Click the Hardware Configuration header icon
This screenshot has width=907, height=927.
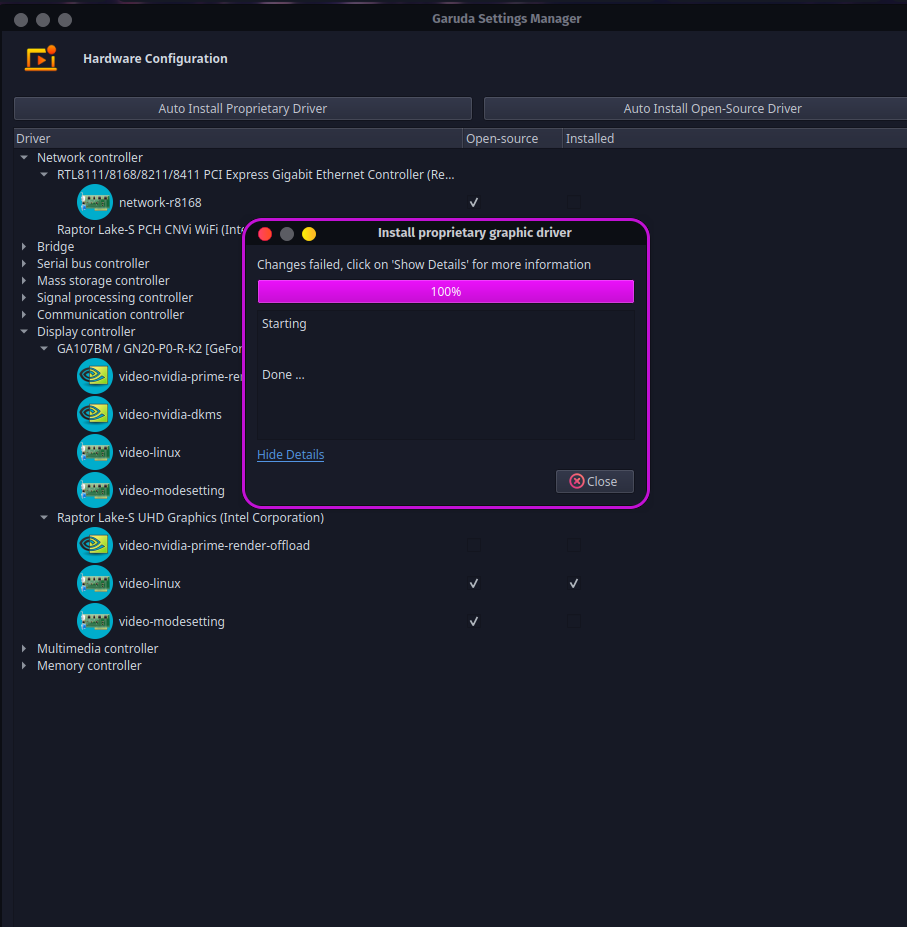[41, 59]
